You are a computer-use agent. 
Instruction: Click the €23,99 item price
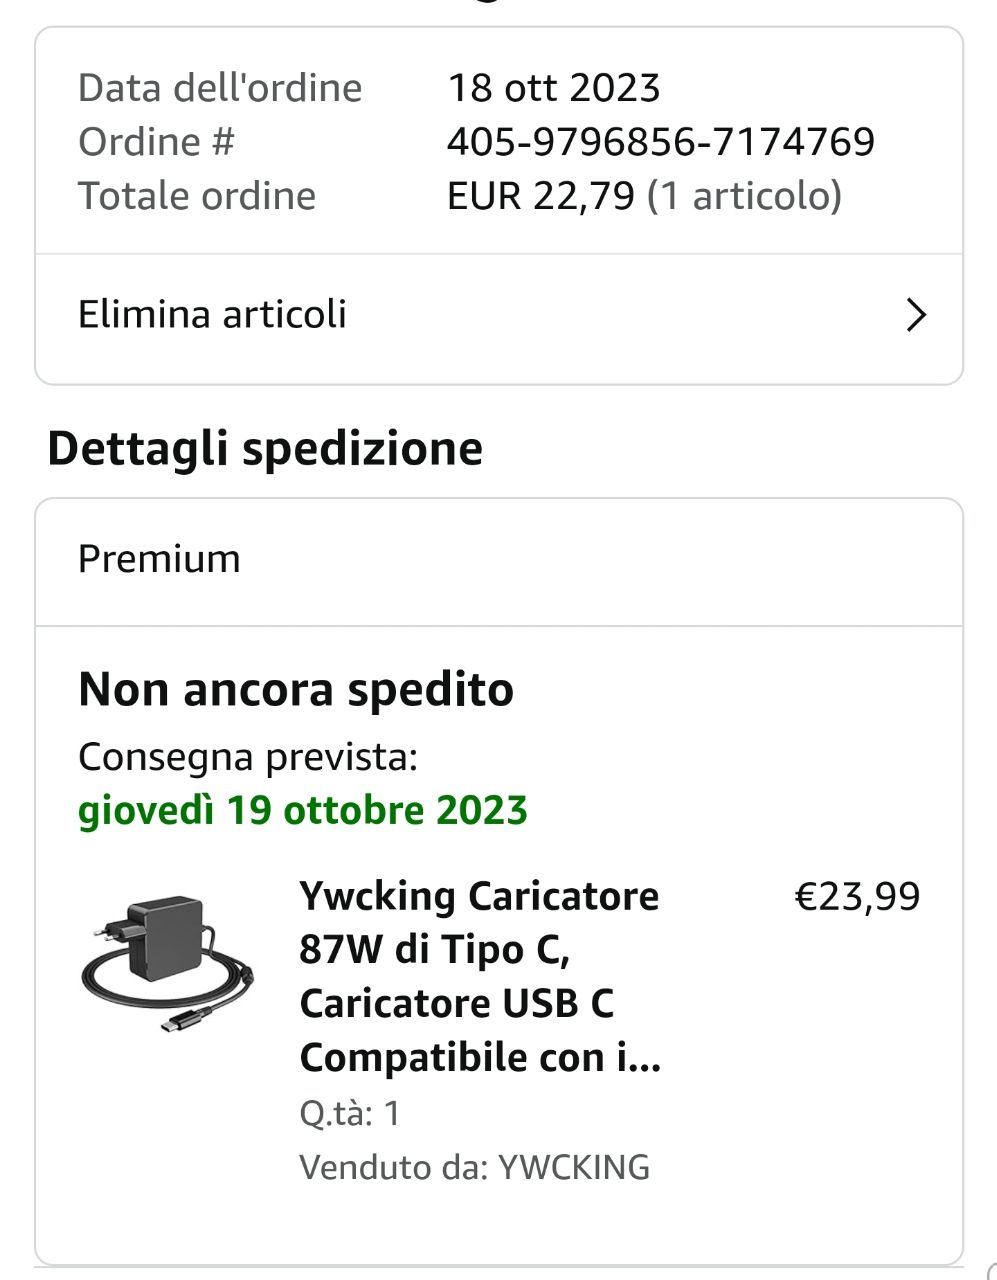(857, 896)
